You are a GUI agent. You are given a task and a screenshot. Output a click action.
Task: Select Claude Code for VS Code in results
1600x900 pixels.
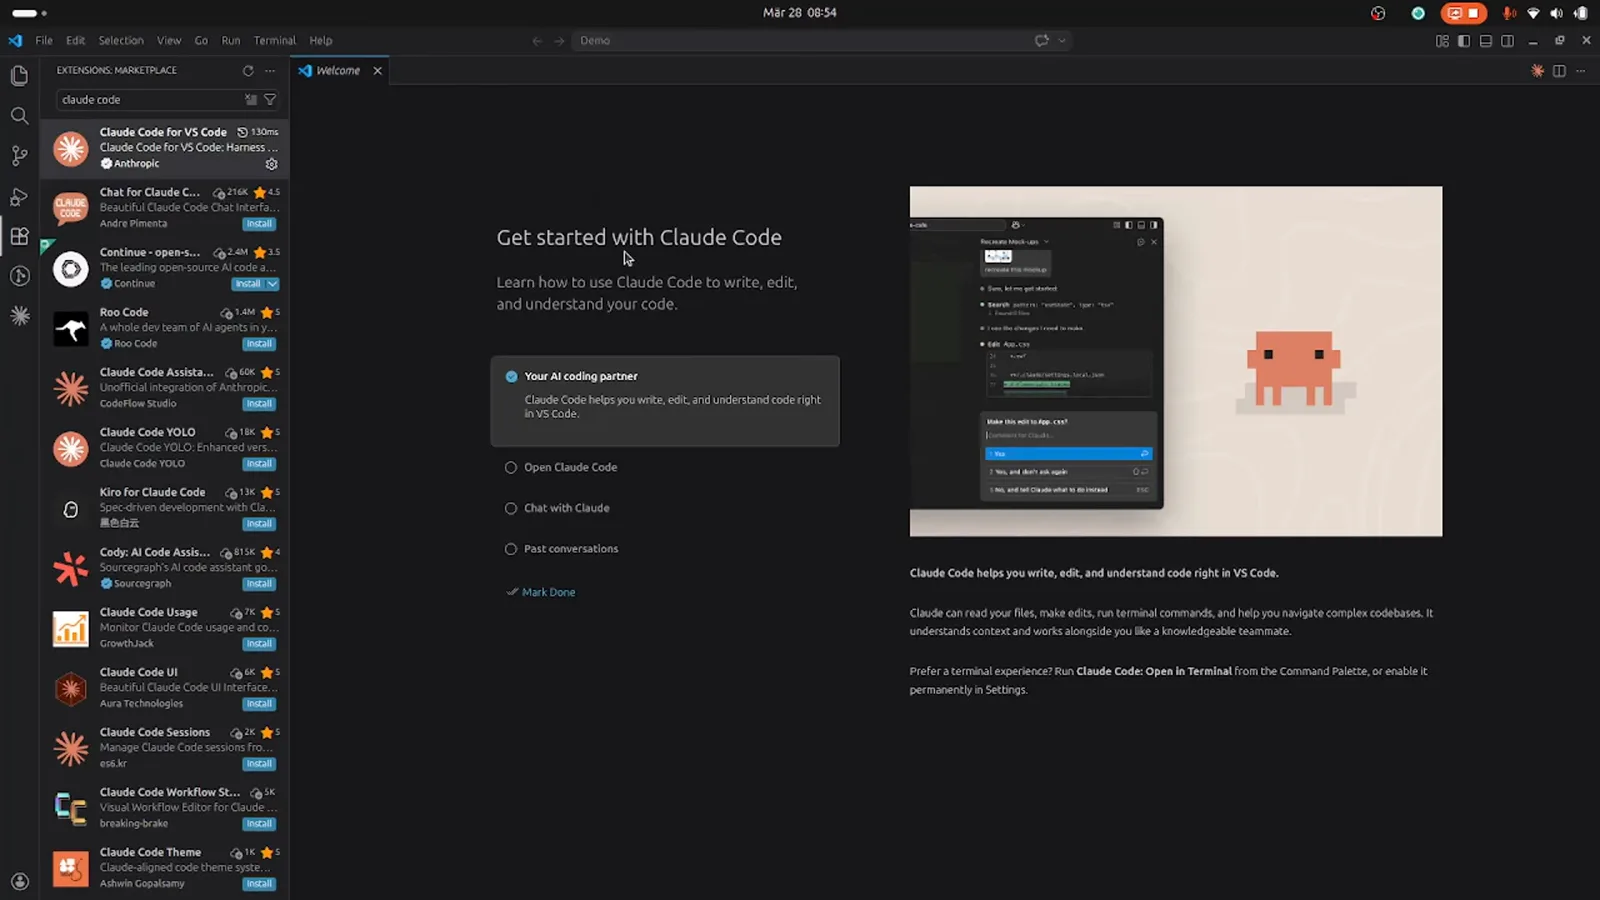[165, 148]
